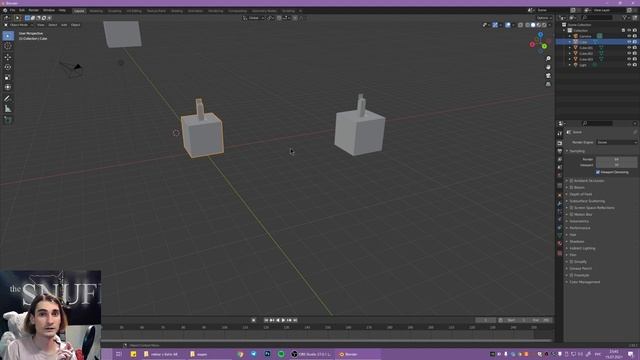
Task: Select the 3D Cursor tool
Action: coord(8,46)
